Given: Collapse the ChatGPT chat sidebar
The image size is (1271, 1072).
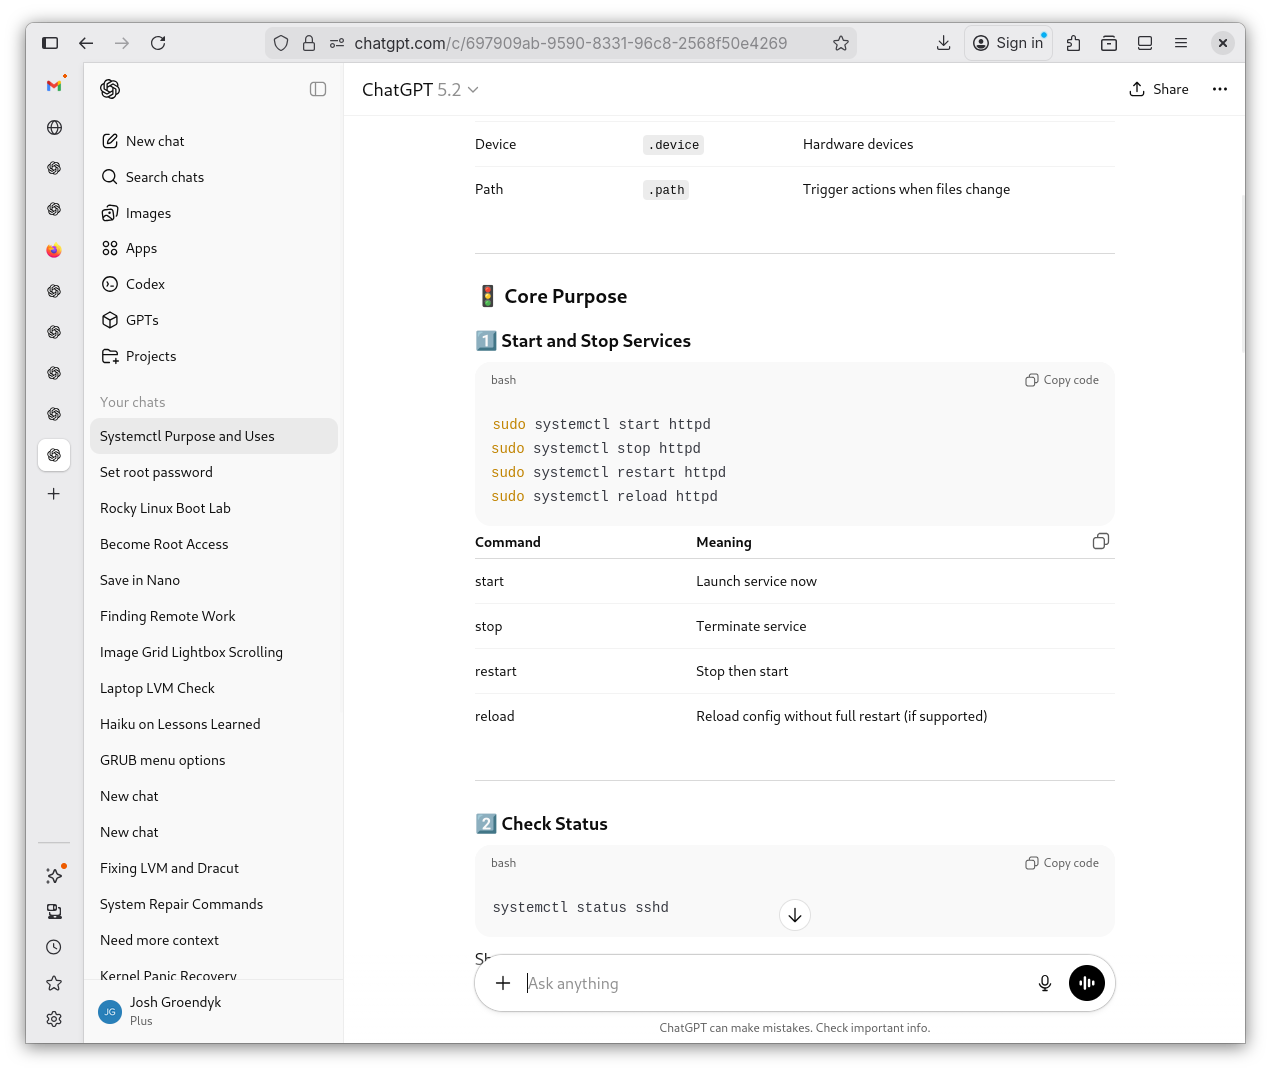Looking at the screenshot, I should pyautogui.click(x=318, y=89).
